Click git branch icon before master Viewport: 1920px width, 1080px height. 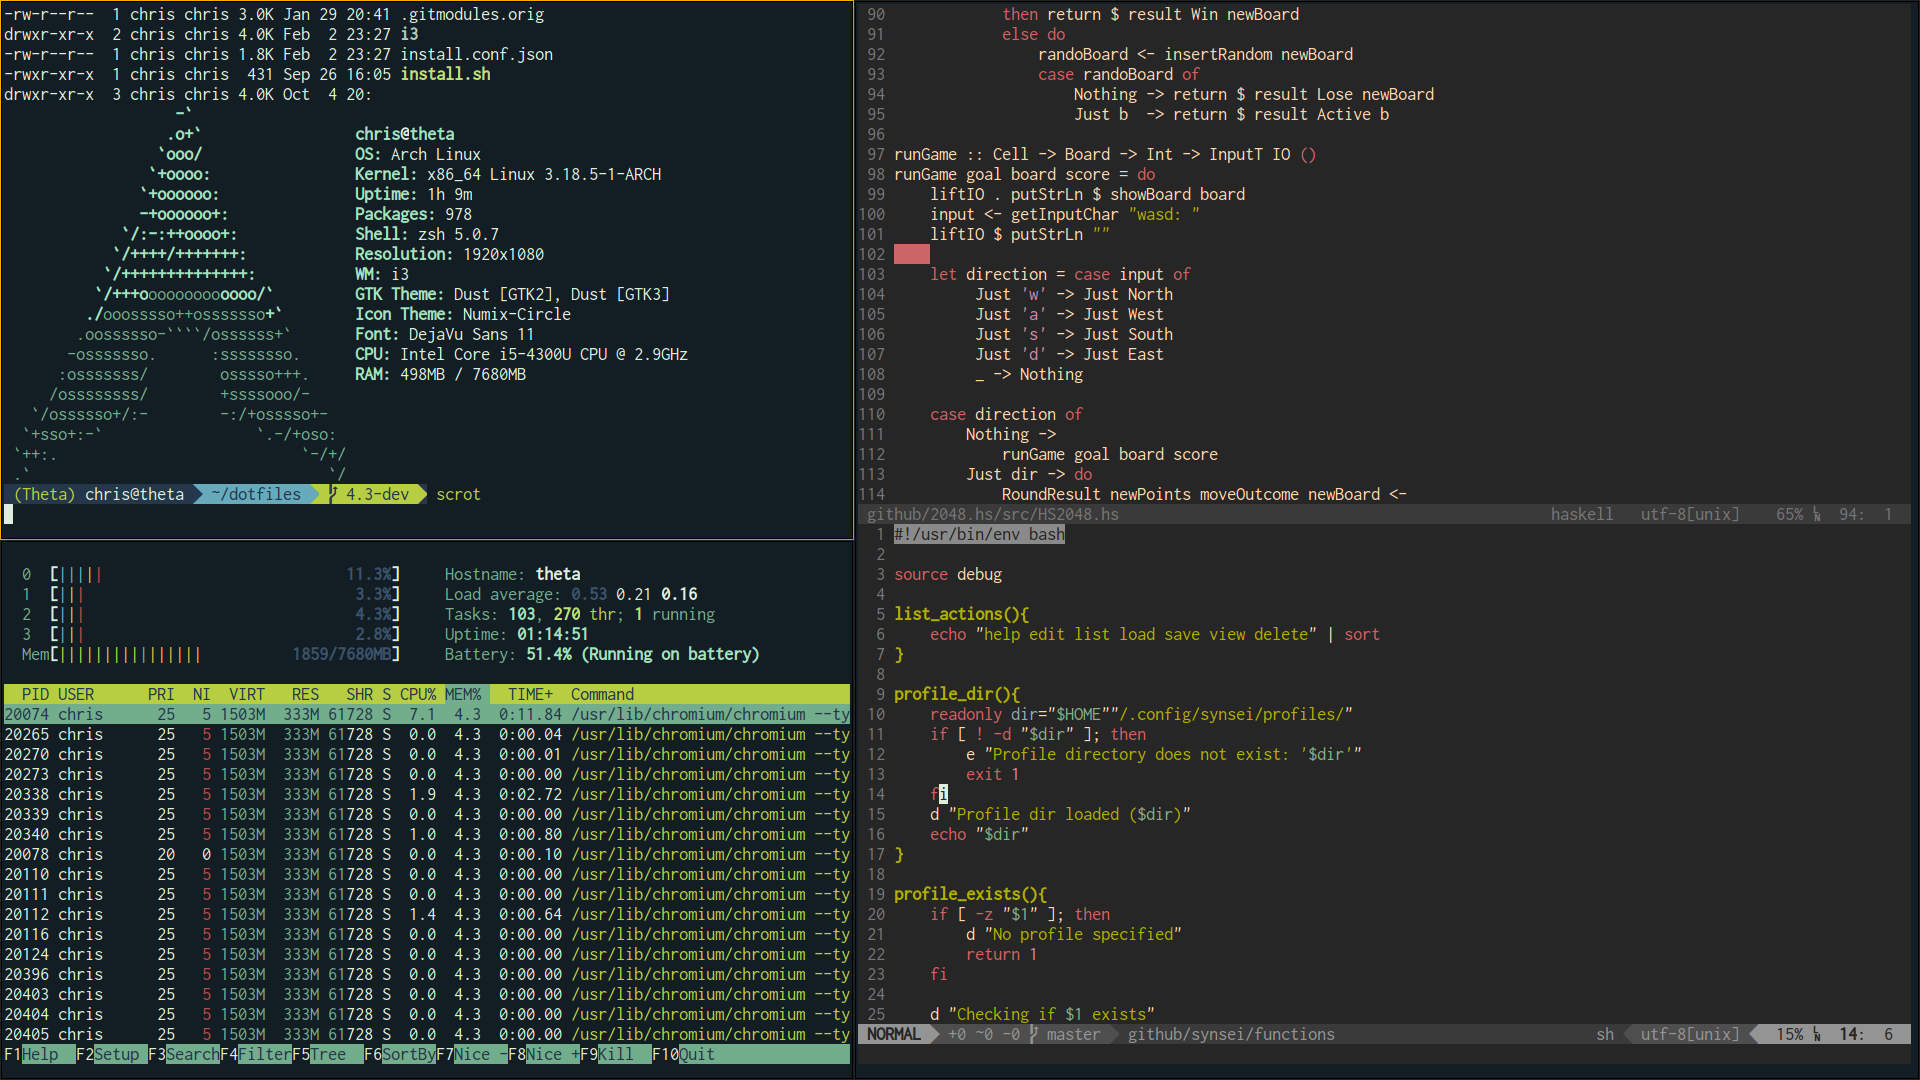1034,1034
